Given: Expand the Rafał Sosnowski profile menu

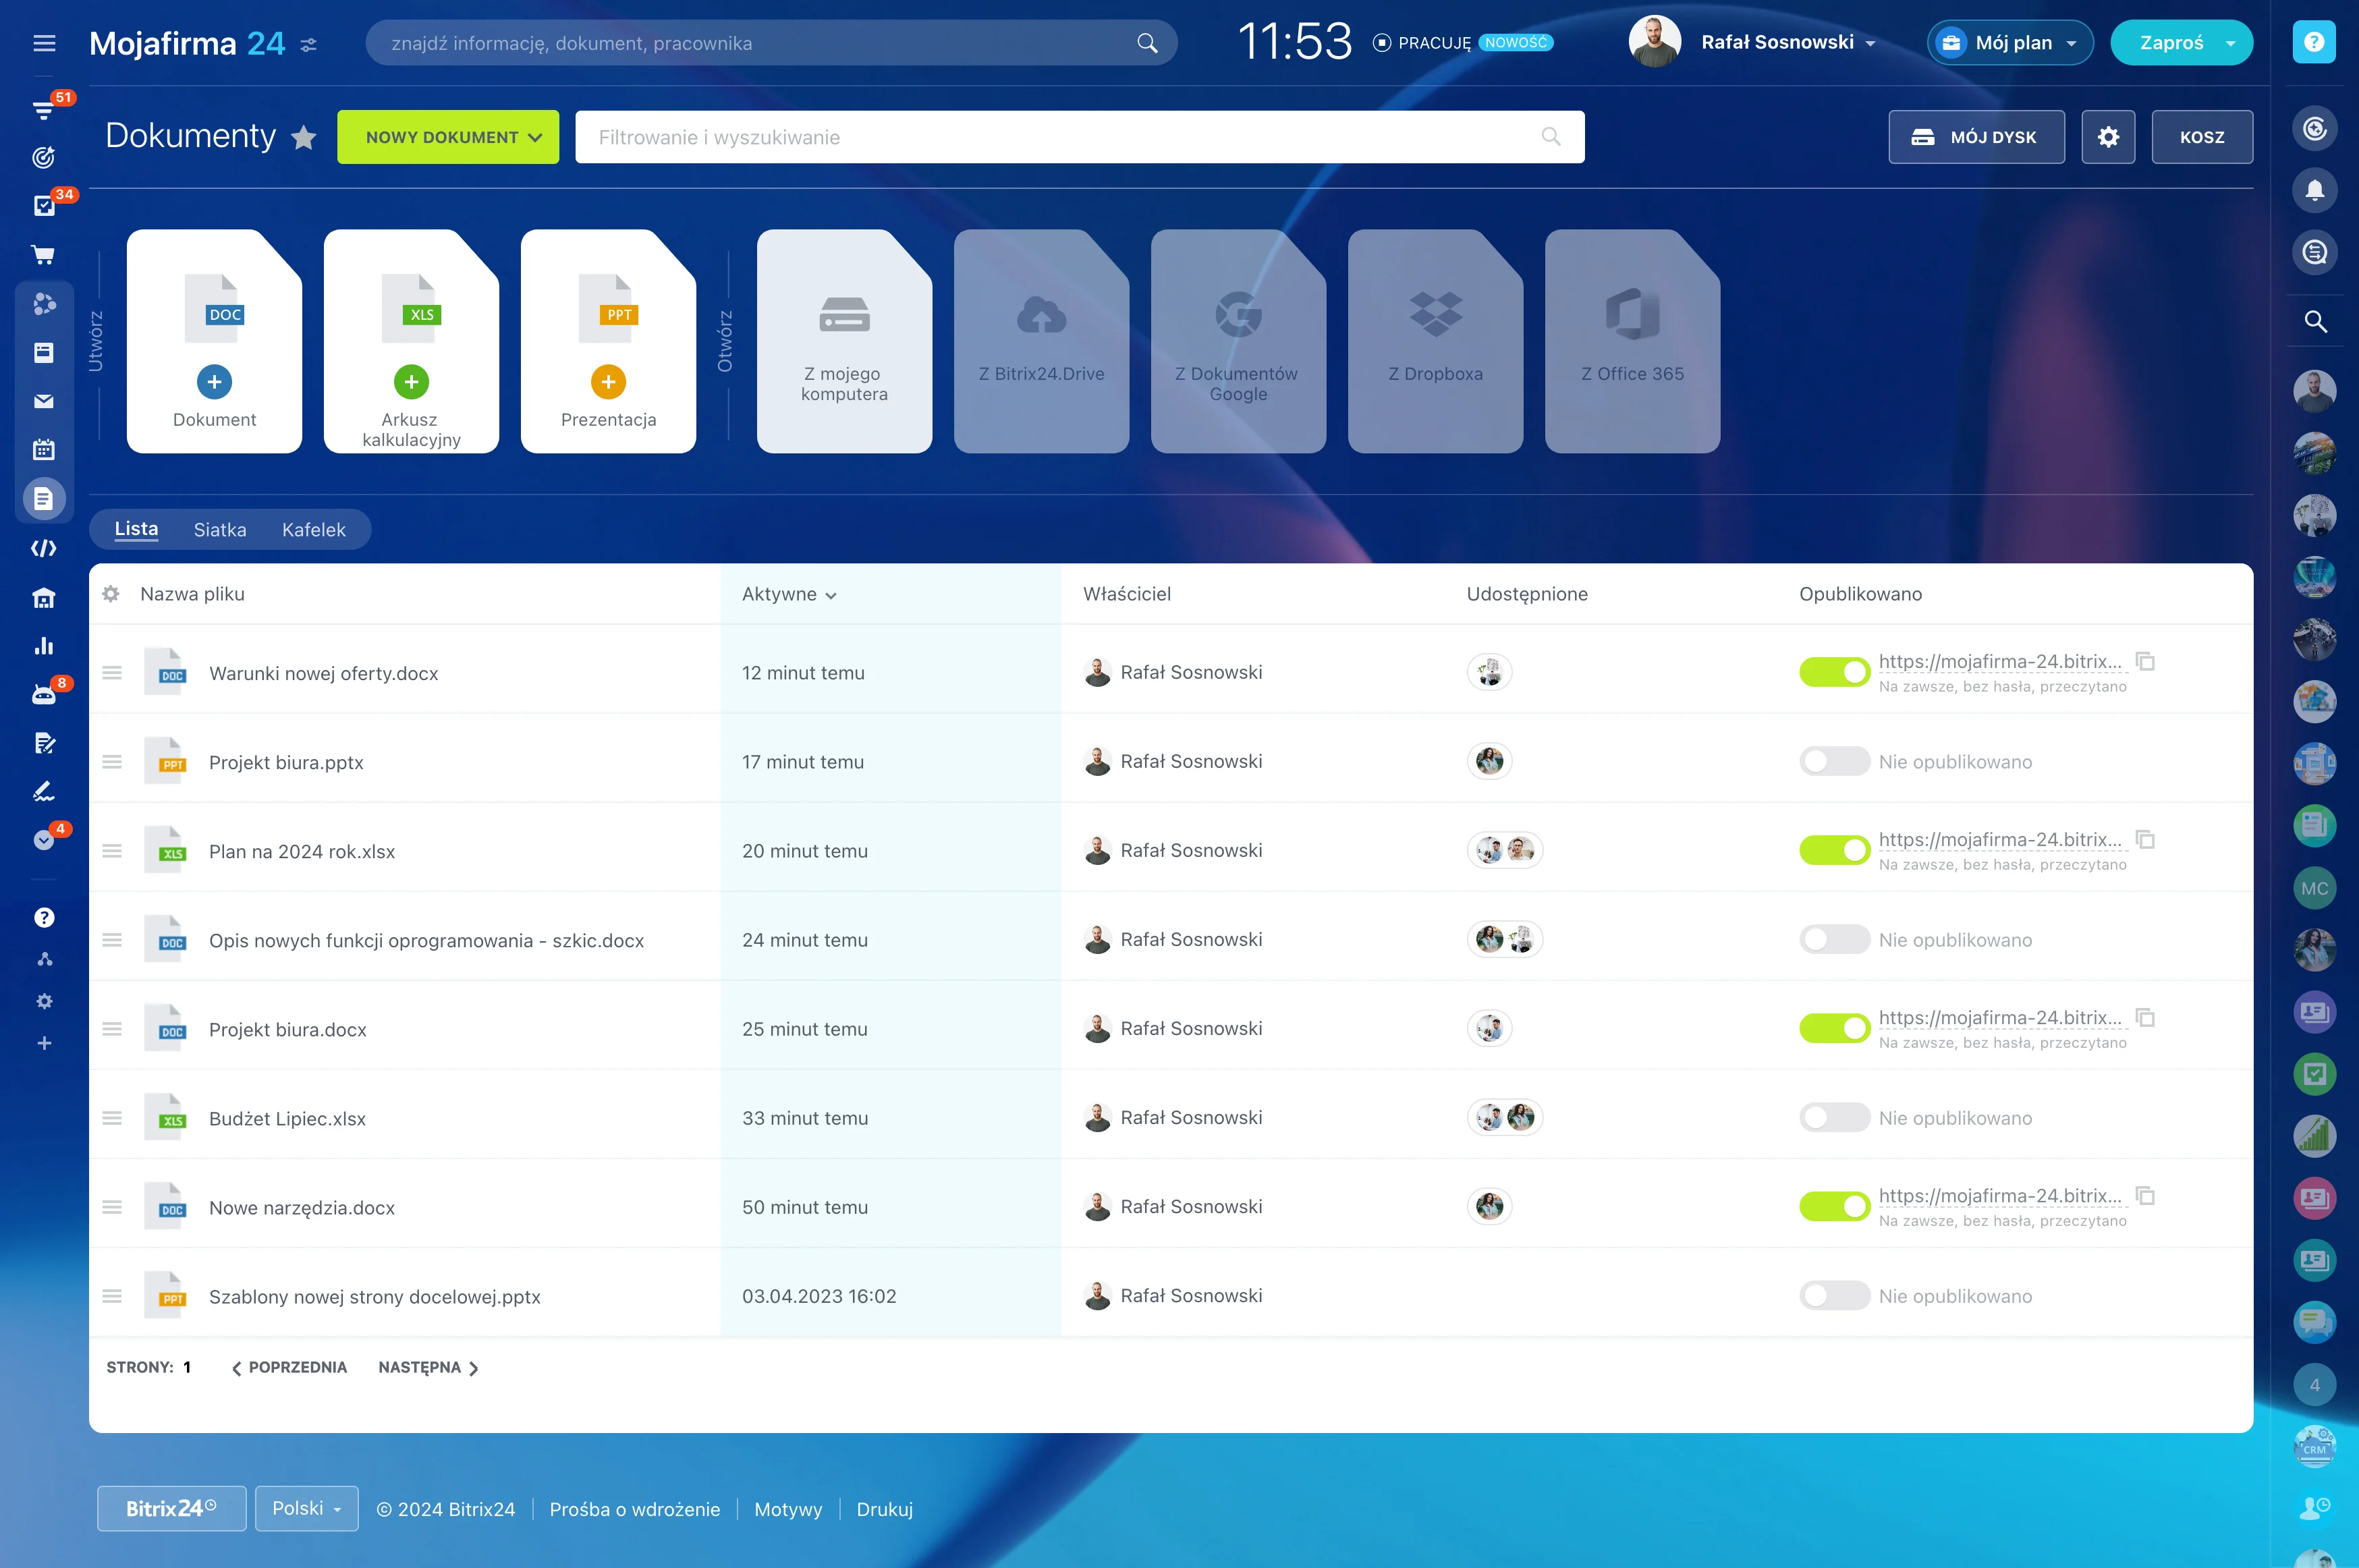Looking at the screenshot, I should click(1789, 42).
